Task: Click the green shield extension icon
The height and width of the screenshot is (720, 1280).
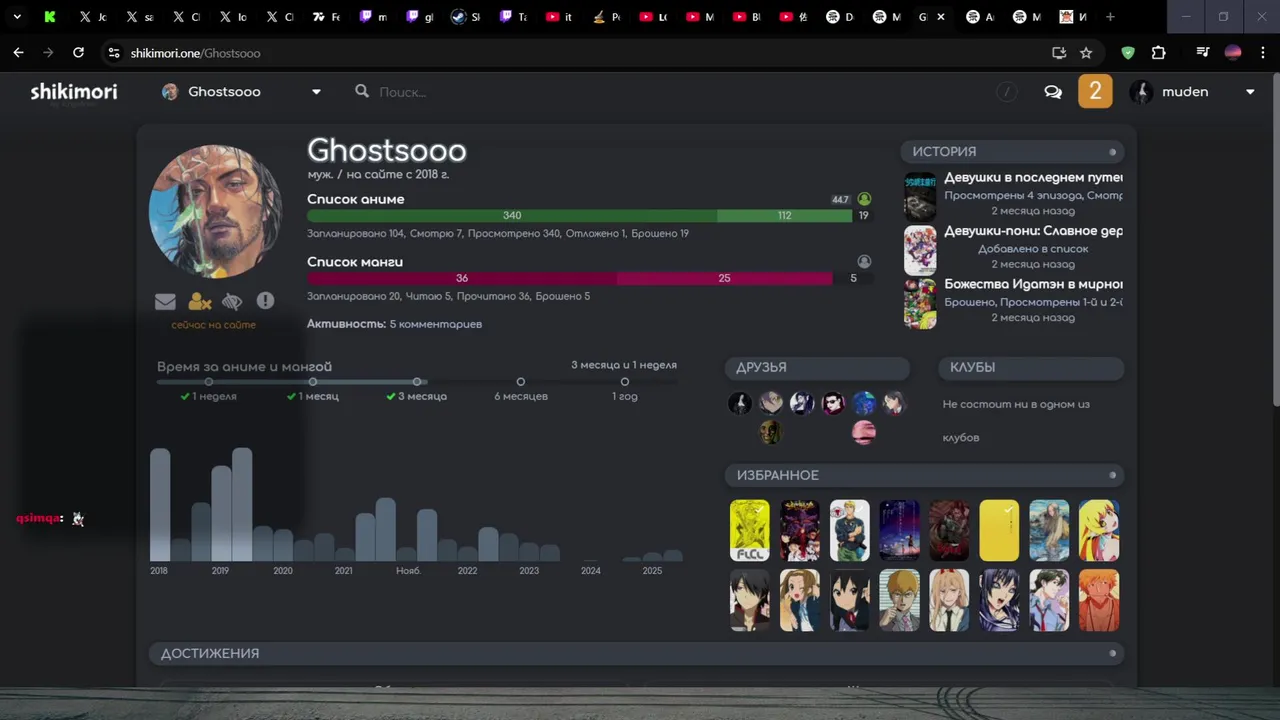Action: (1128, 53)
